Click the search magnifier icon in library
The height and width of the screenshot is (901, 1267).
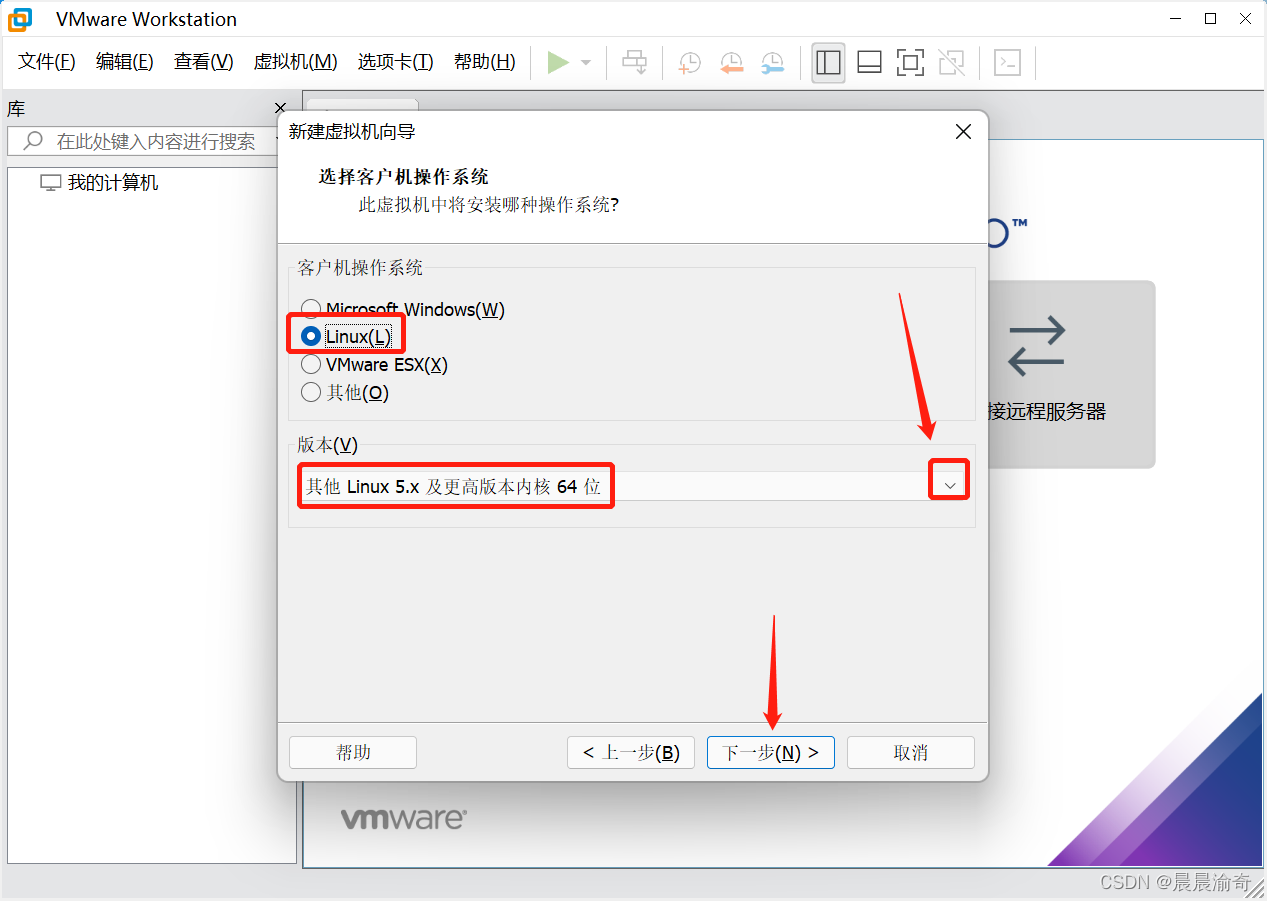coord(33,141)
